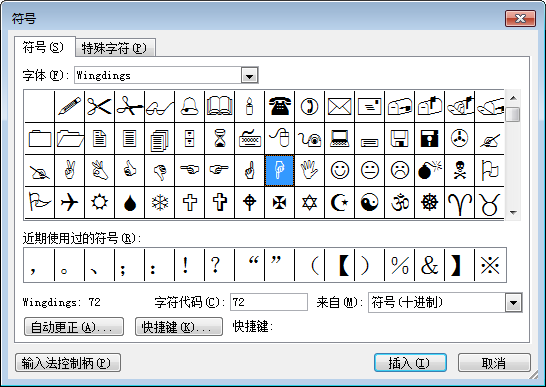Viewport: 546px width, 387px height.
Task: Select the pencil symbol
Action: [70, 106]
